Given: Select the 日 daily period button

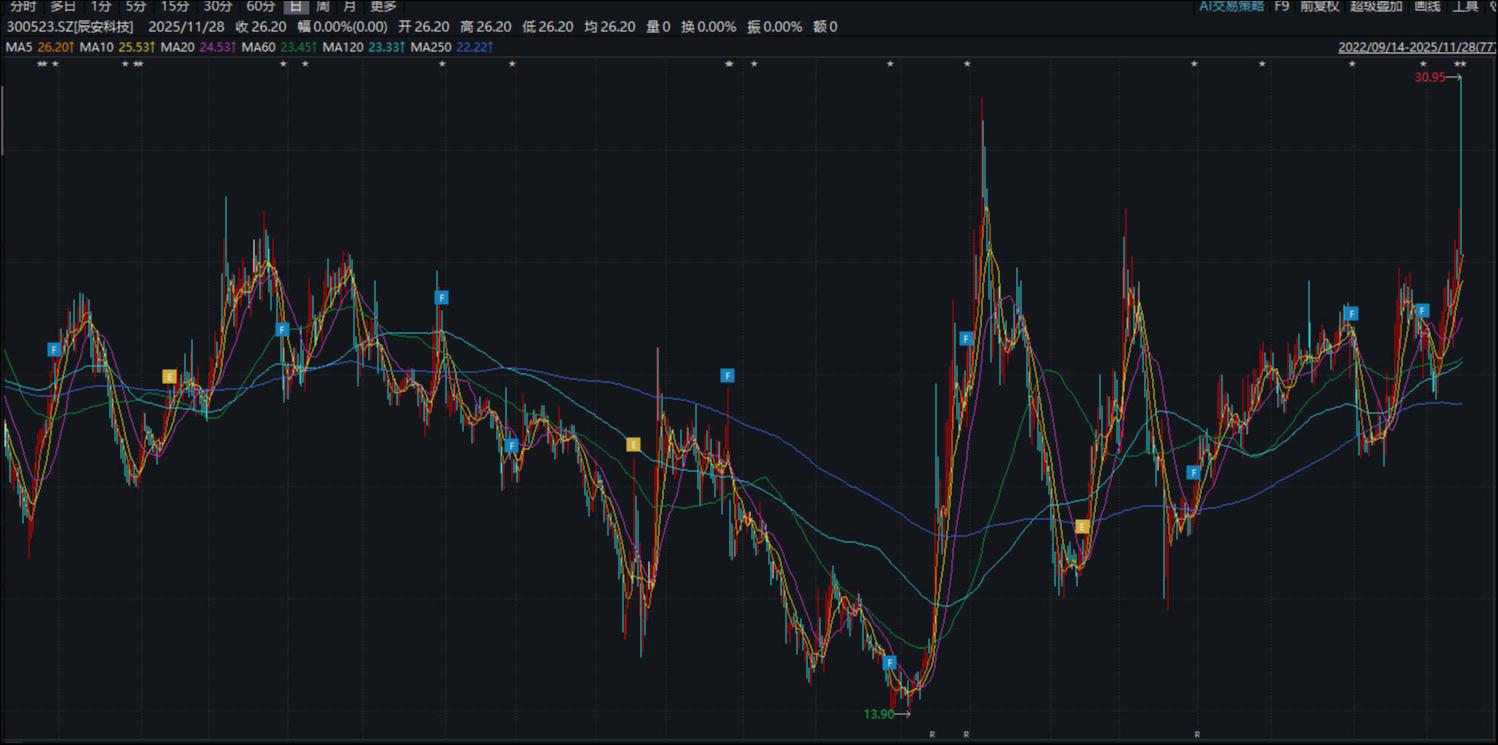Looking at the screenshot, I should coord(295,6).
